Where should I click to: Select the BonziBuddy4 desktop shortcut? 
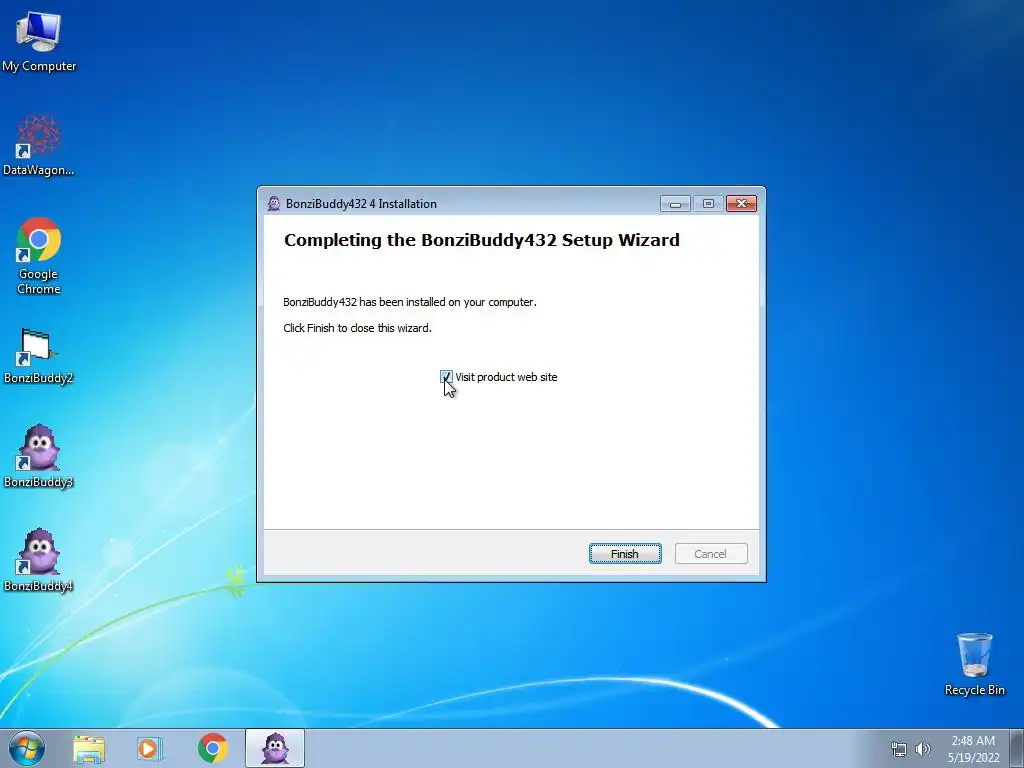pos(39,560)
